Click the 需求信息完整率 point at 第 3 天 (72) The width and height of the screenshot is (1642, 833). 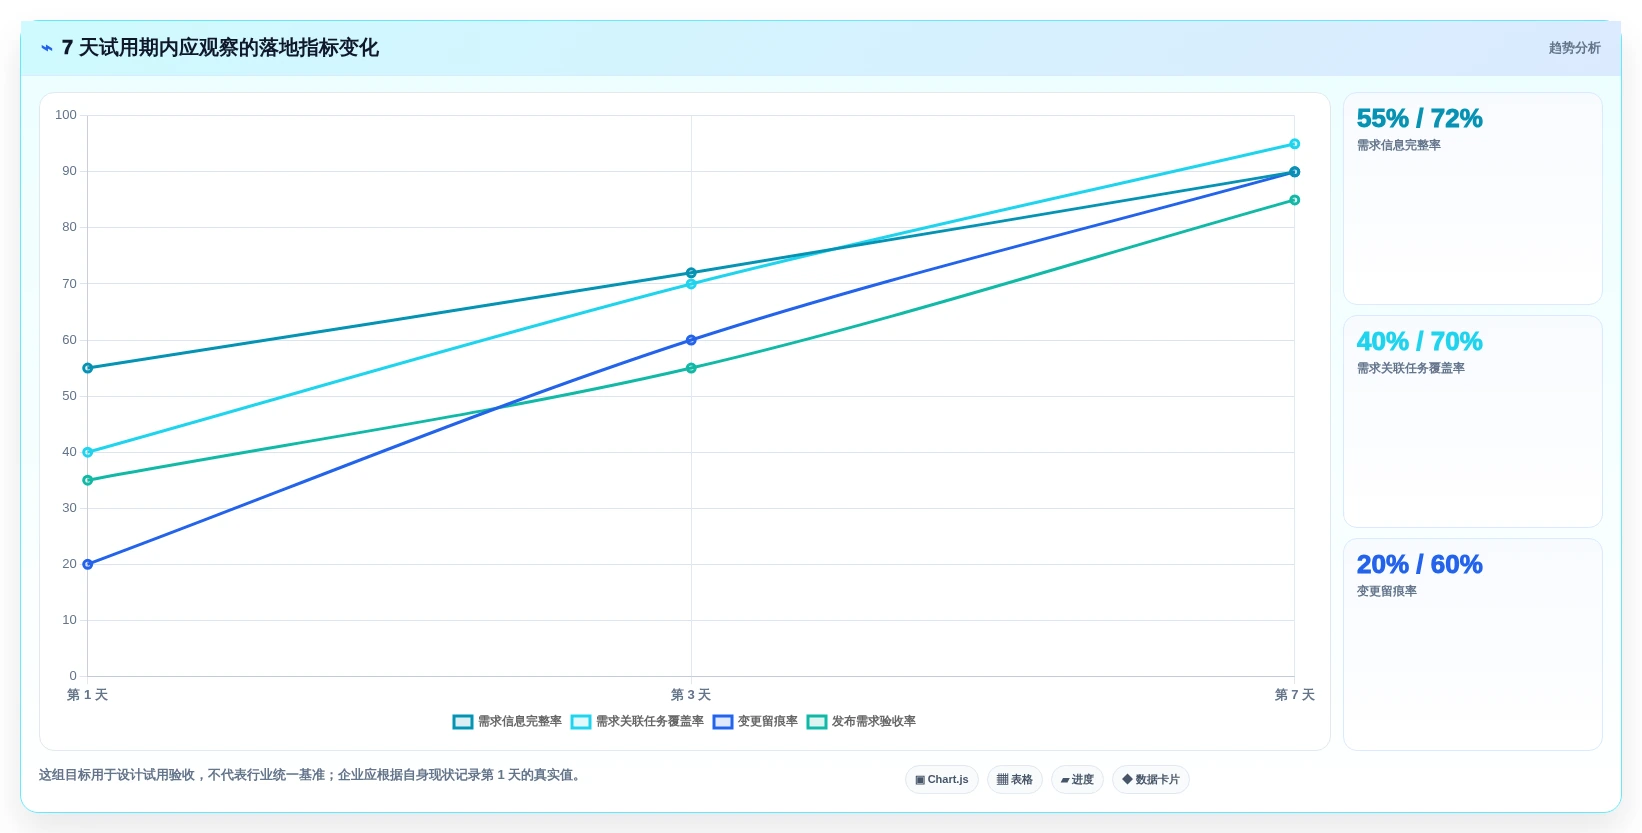point(691,273)
